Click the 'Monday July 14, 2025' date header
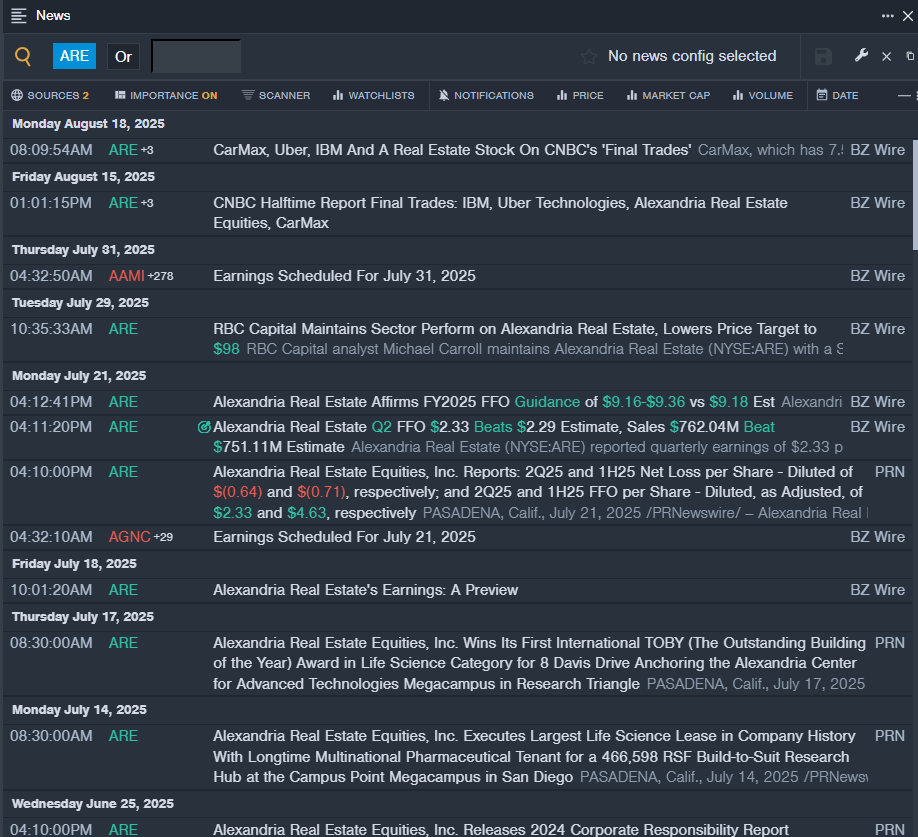Image resolution: width=918 pixels, height=837 pixels. [80, 710]
